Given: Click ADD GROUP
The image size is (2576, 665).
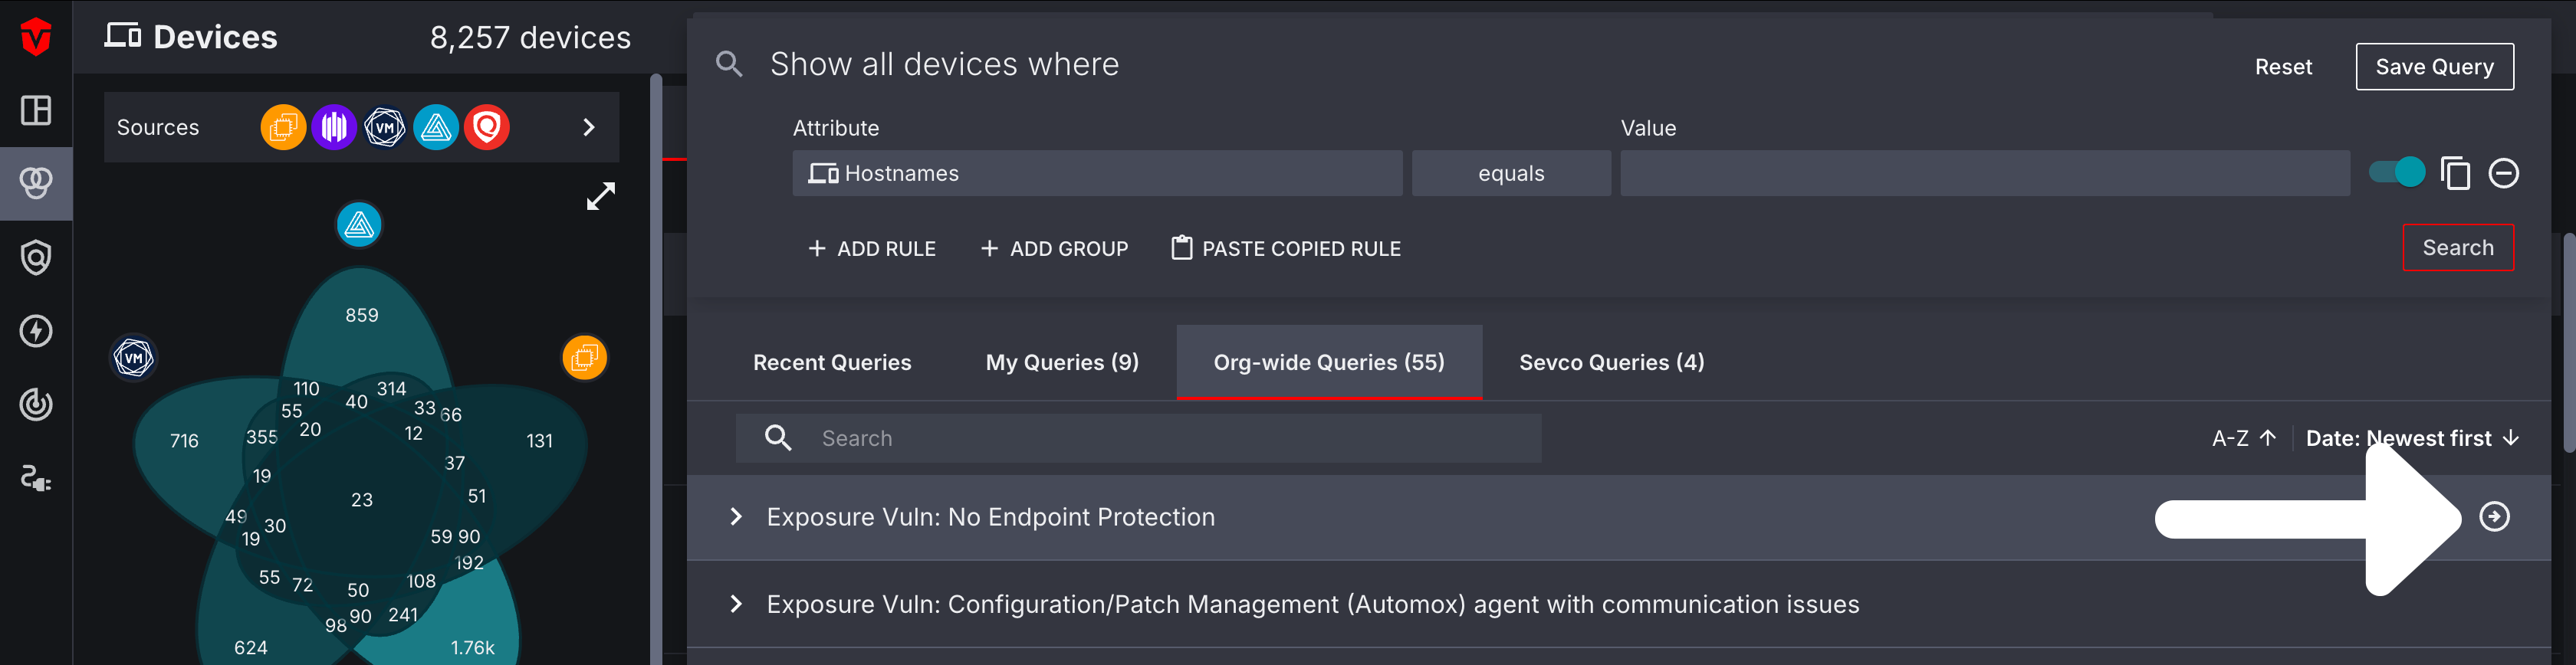Looking at the screenshot, I should [x=1054, y=248].
